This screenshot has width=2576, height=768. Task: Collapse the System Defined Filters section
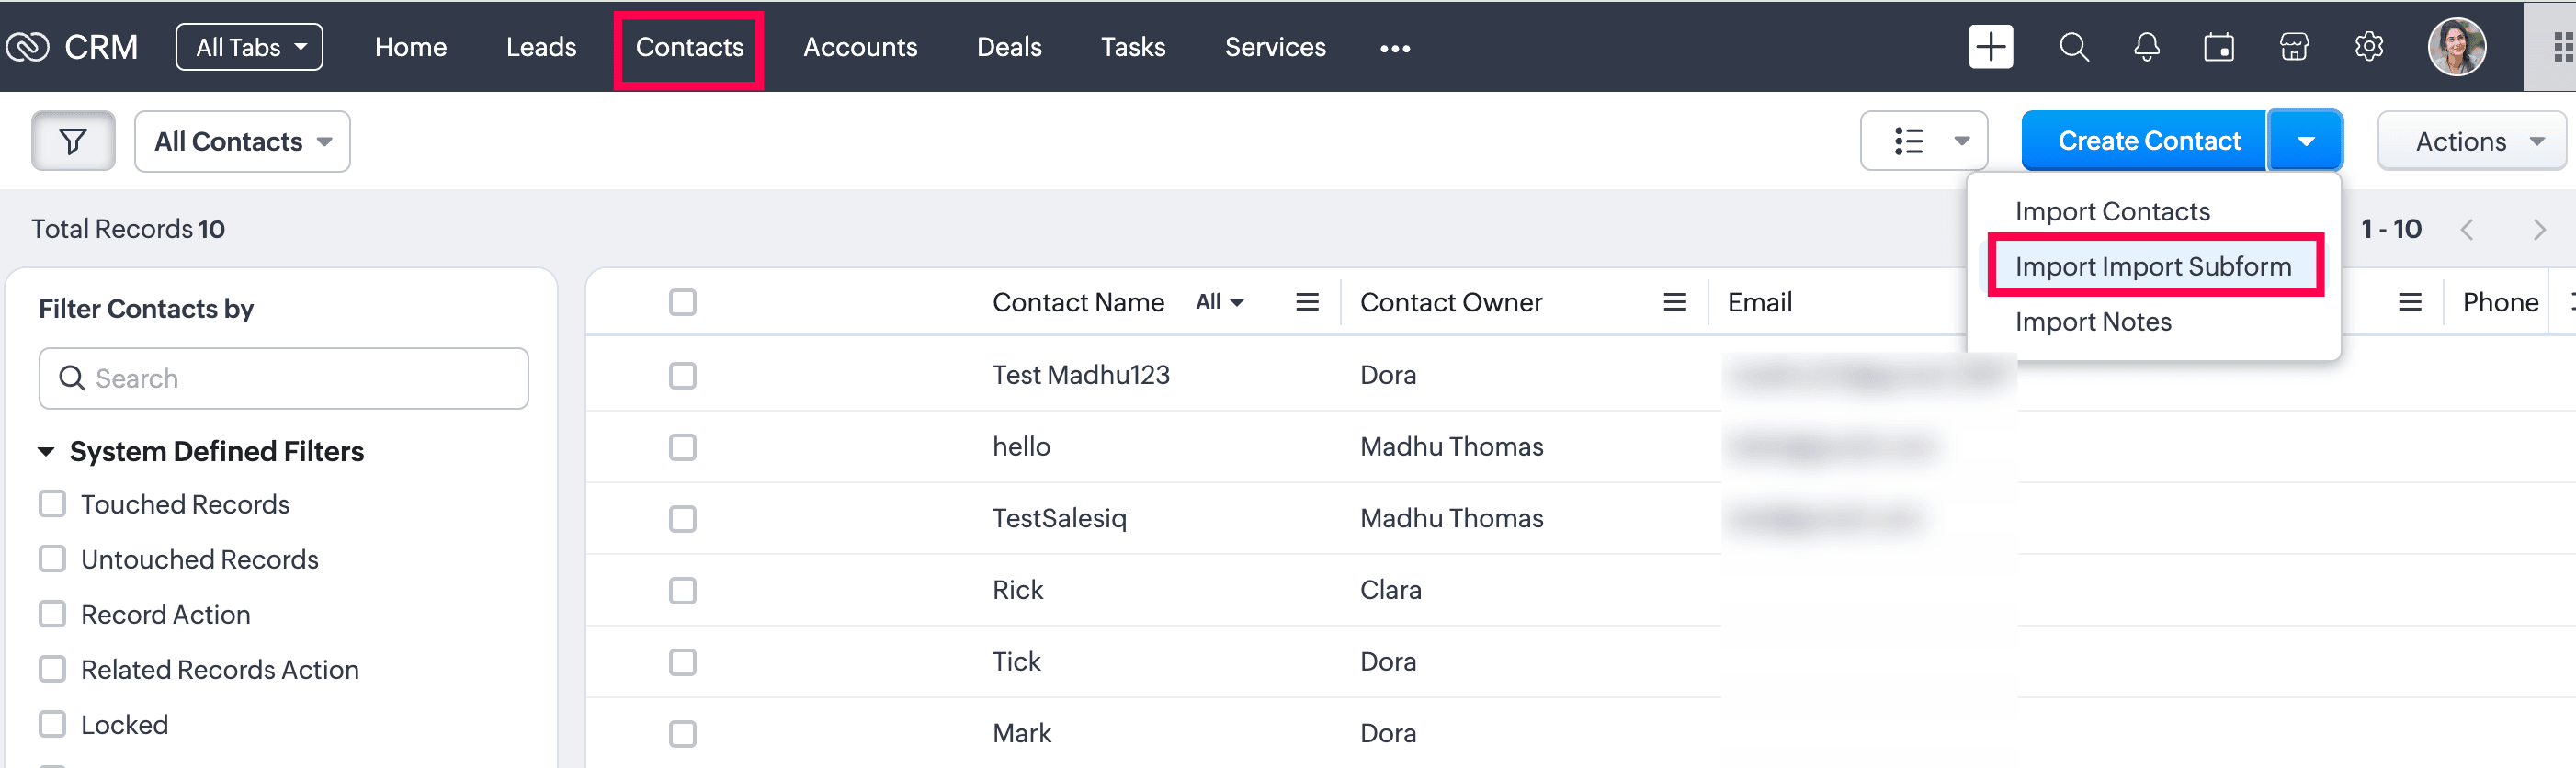(46, 451)
